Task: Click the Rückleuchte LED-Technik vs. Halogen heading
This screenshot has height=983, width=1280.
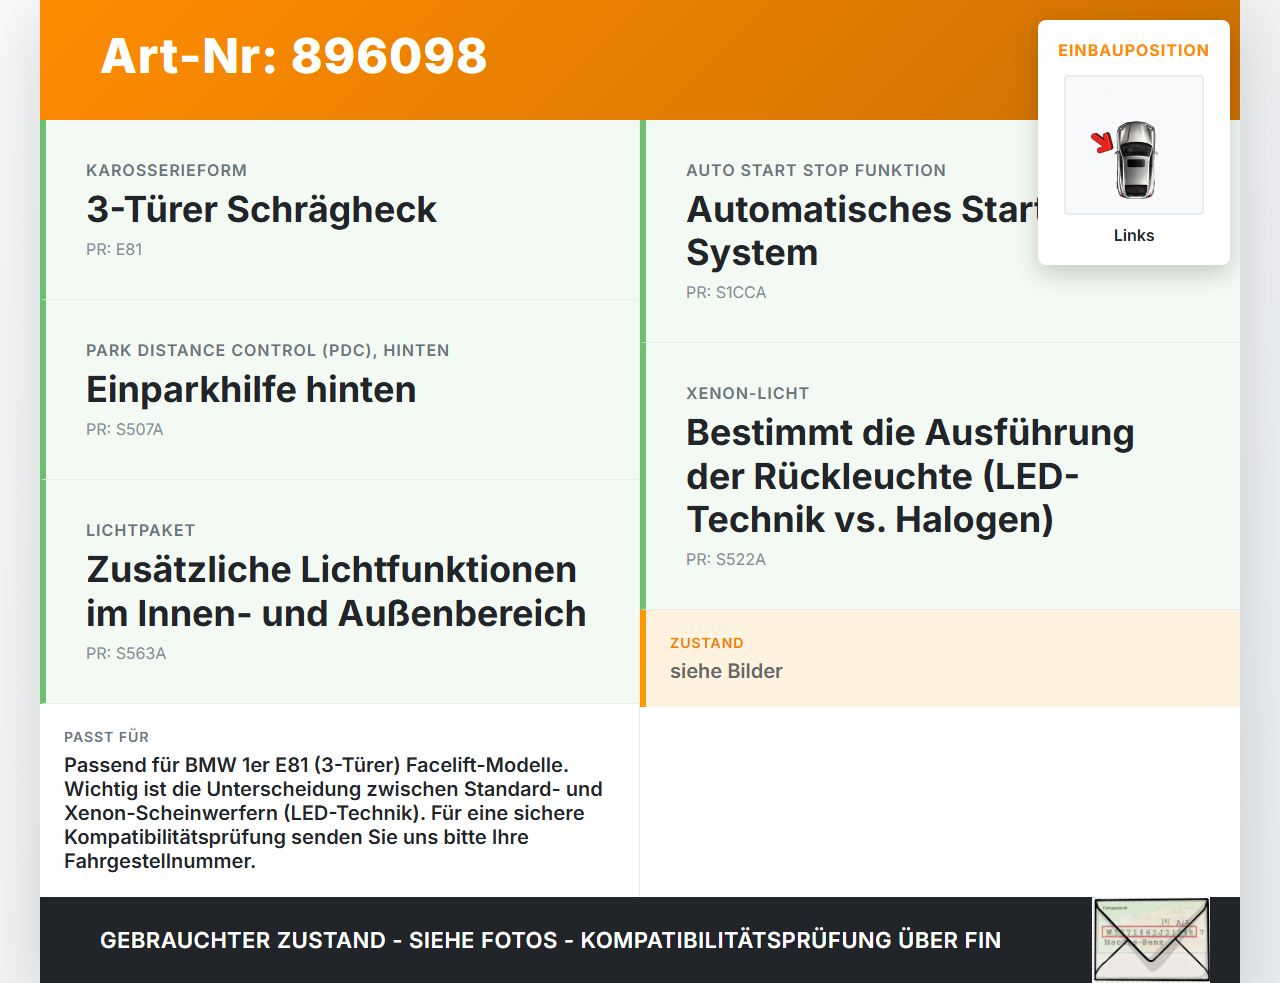Action: coord(910,476)
